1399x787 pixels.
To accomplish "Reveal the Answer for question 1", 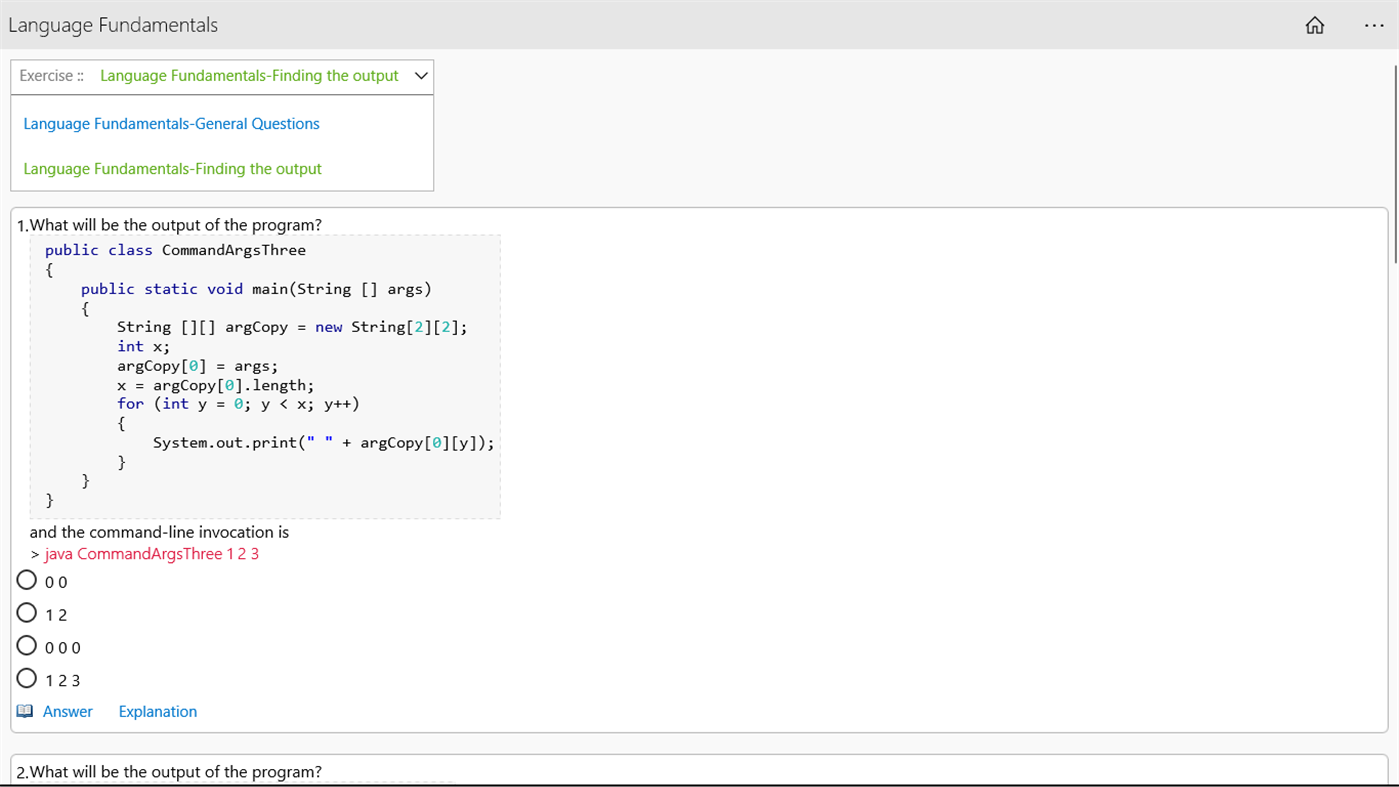I will click(x=67, y=712).
